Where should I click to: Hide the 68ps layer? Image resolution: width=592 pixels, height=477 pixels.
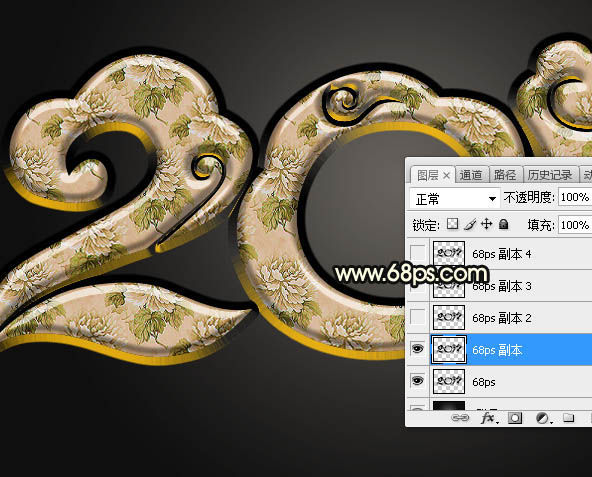(418, 380)
